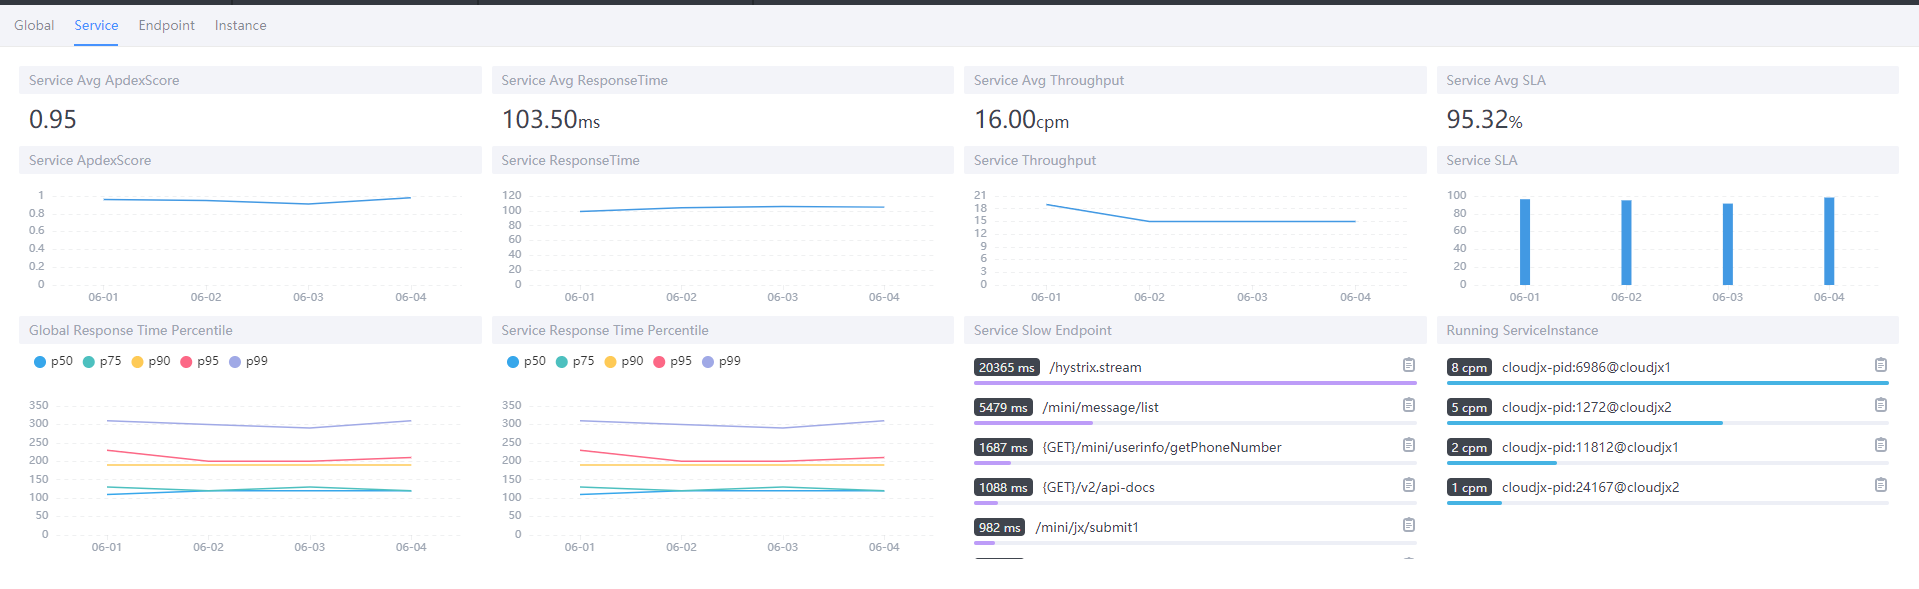
Task: Toggle p90 legend in Global Response Time Percentile
Action: 150,361
